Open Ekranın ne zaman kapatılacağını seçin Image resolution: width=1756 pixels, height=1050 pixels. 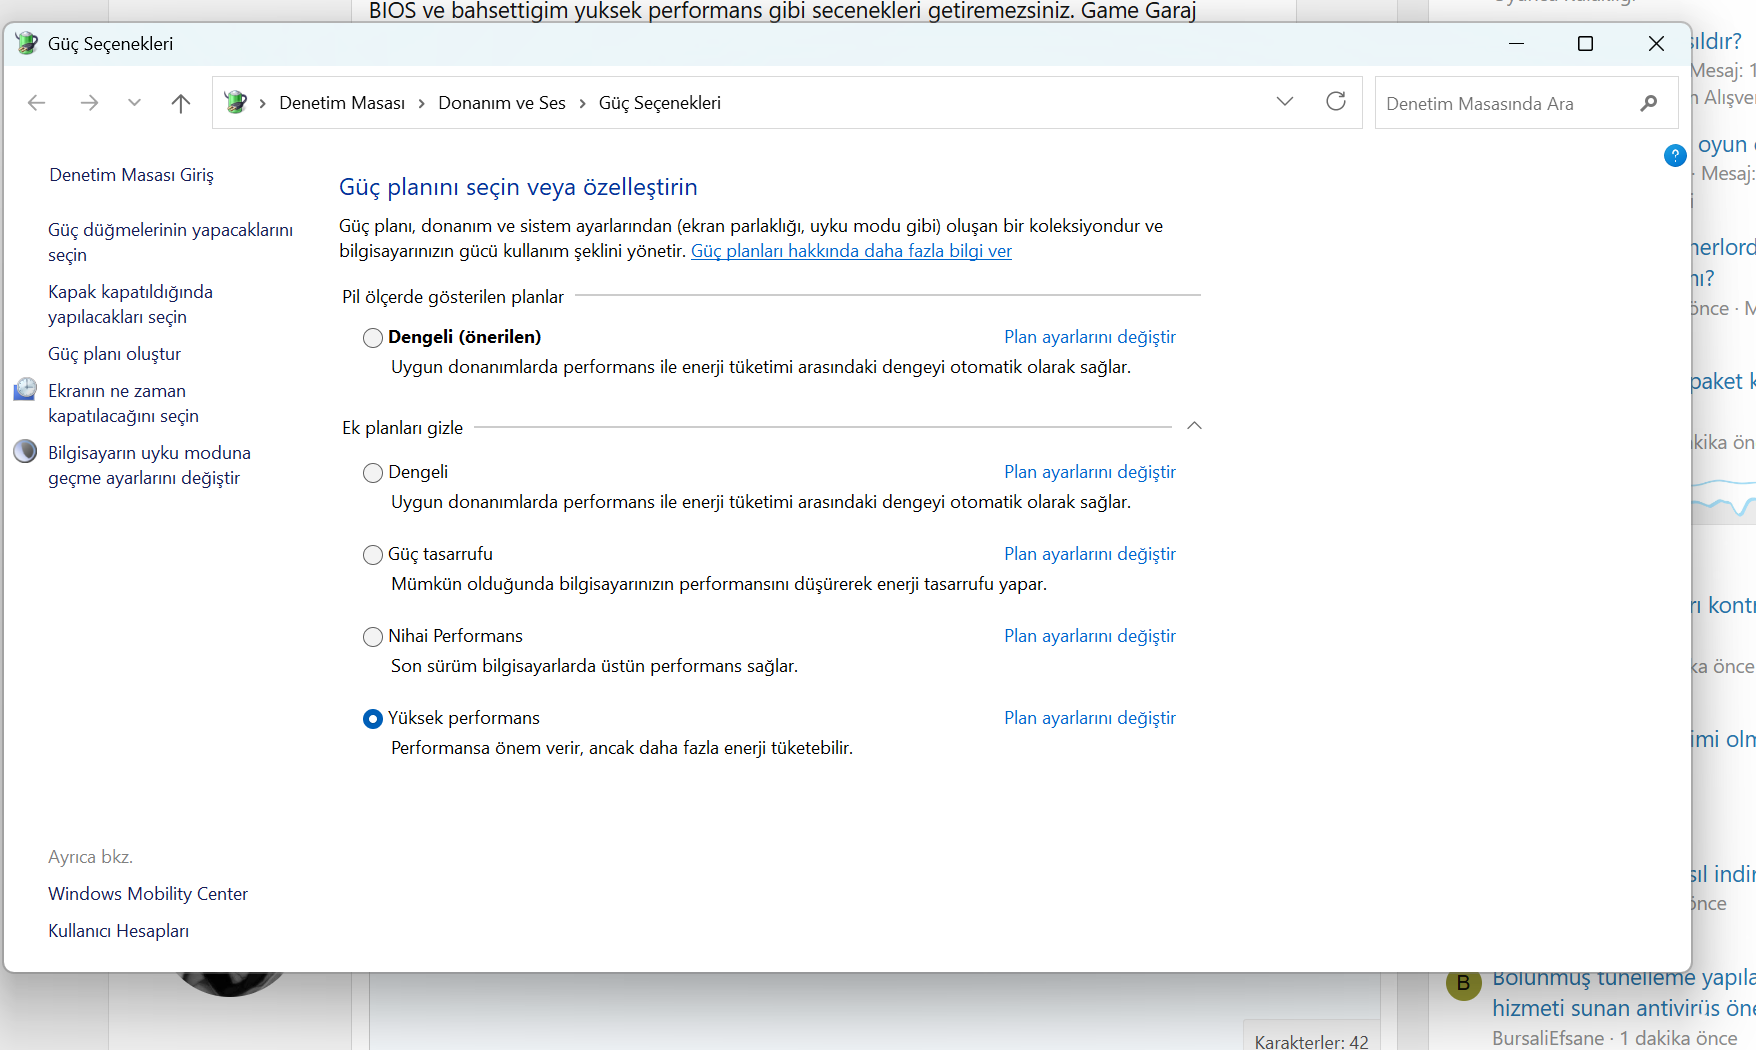(x=124, y=403)
